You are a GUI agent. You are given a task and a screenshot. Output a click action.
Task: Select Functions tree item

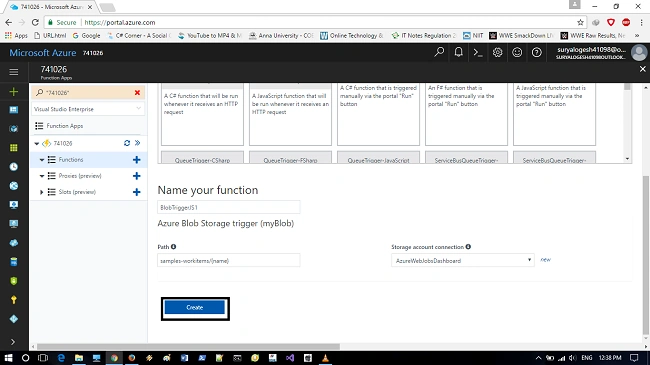[x=71, y=160]
